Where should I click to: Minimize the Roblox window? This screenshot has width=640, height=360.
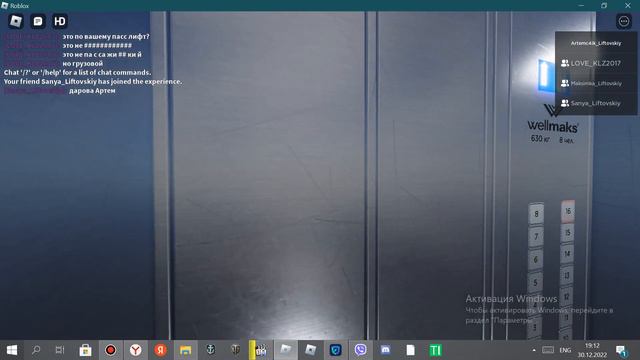[581, 5]
